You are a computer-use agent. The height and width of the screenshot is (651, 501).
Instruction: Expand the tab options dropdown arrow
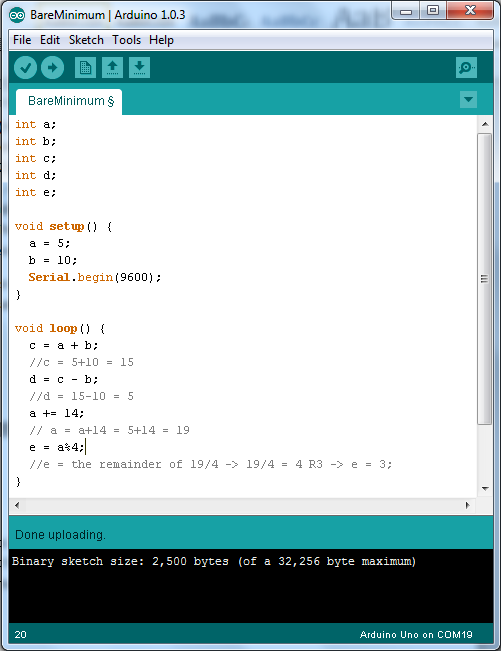point(469,100)
